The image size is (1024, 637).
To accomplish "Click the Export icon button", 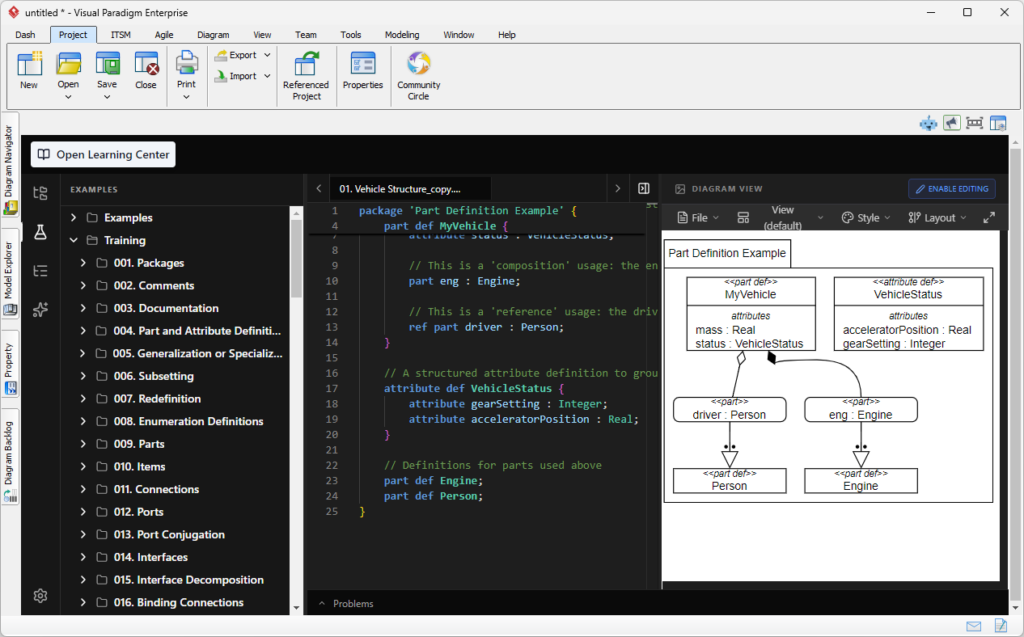I will pos(221,56).
